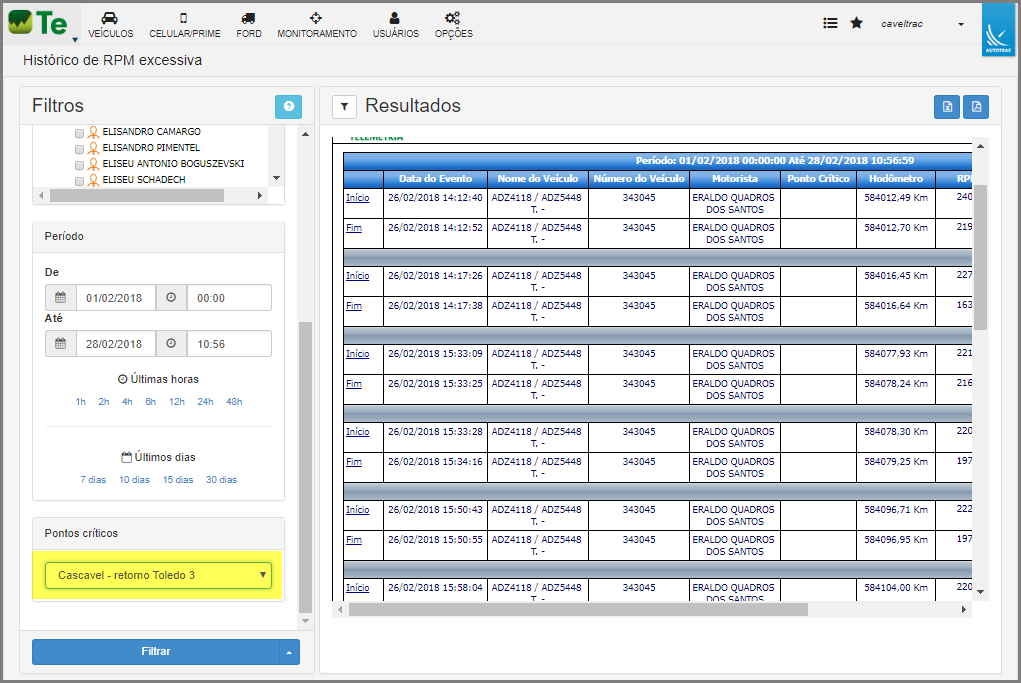
Task: Click the Até date field 28/02/2018
Action: pyautogui.click(x=116, y=343)
